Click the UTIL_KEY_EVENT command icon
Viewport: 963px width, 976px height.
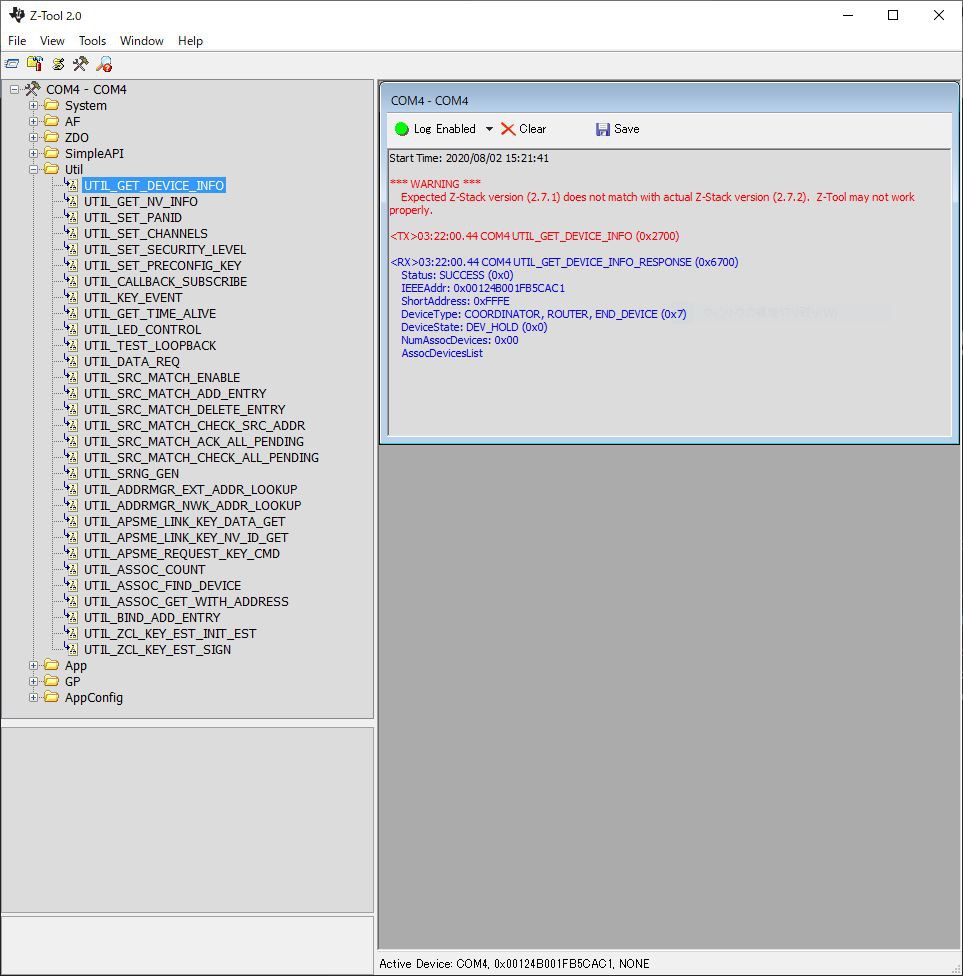[x=72, y=297]
